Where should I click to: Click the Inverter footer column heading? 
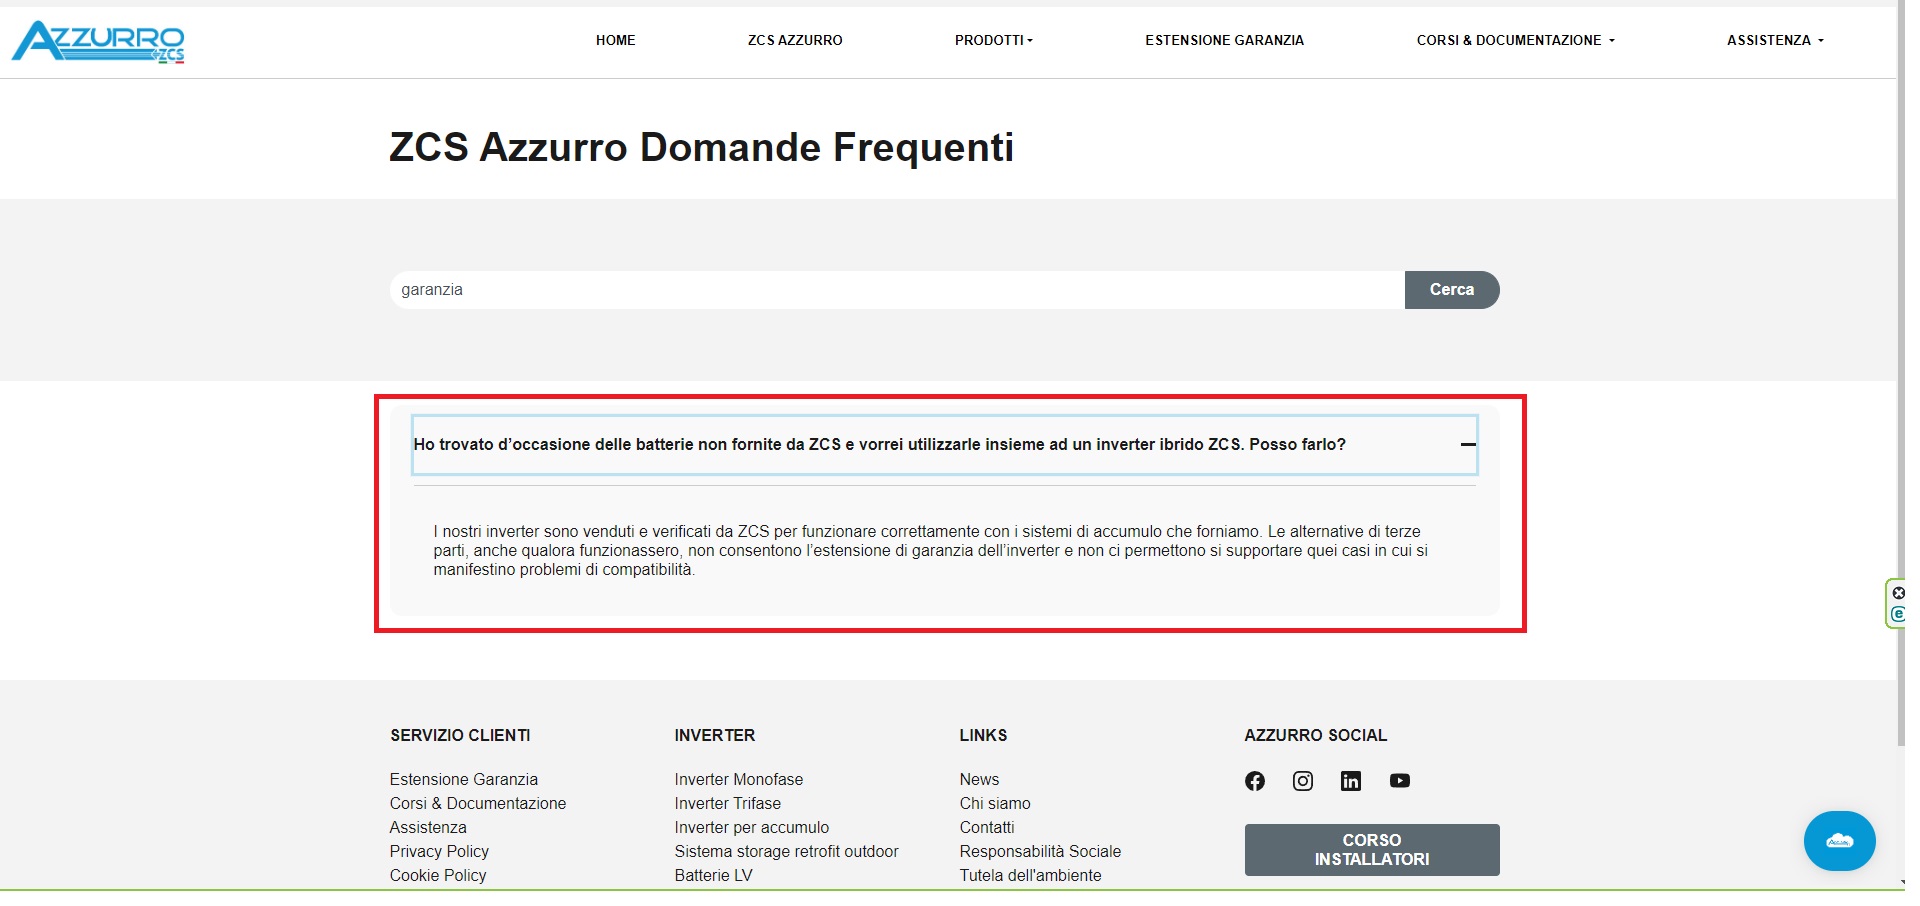[714, 735]
